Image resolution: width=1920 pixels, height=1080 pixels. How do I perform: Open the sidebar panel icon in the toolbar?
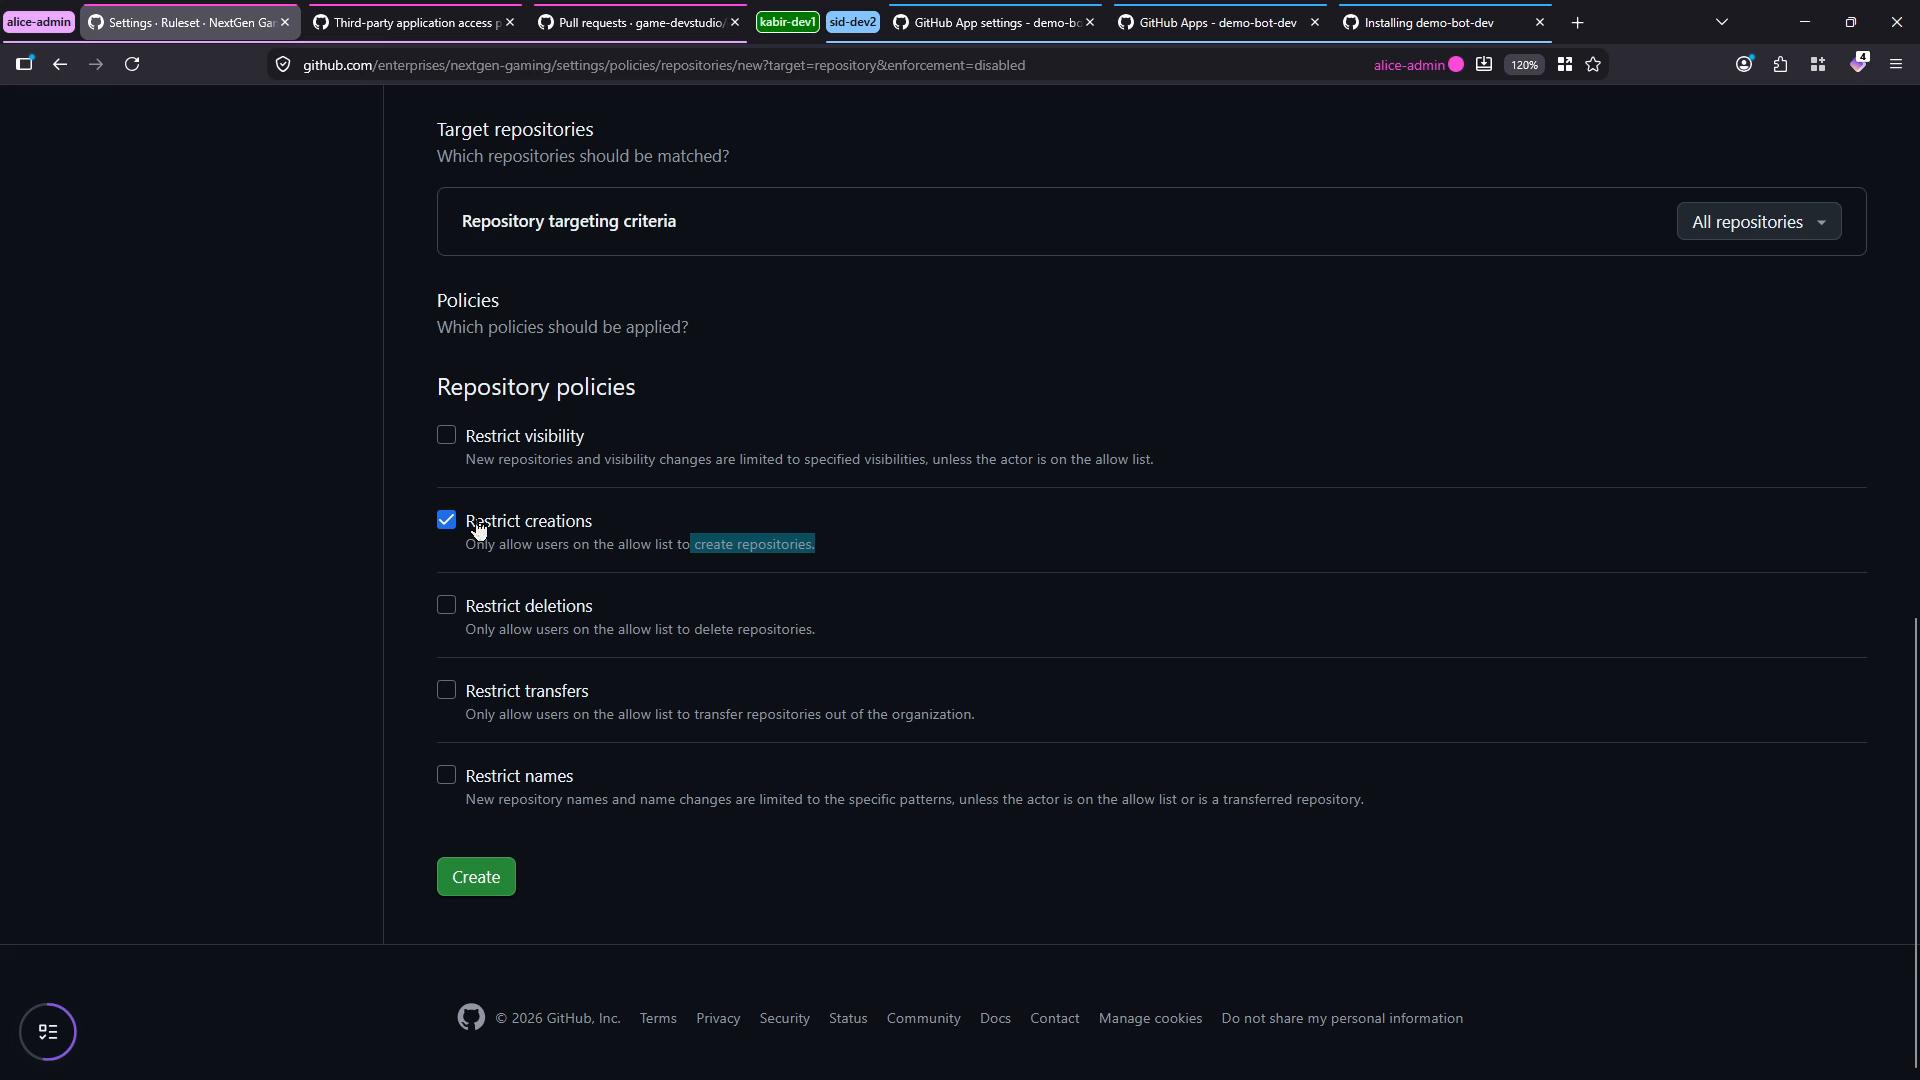click(24, 64)
